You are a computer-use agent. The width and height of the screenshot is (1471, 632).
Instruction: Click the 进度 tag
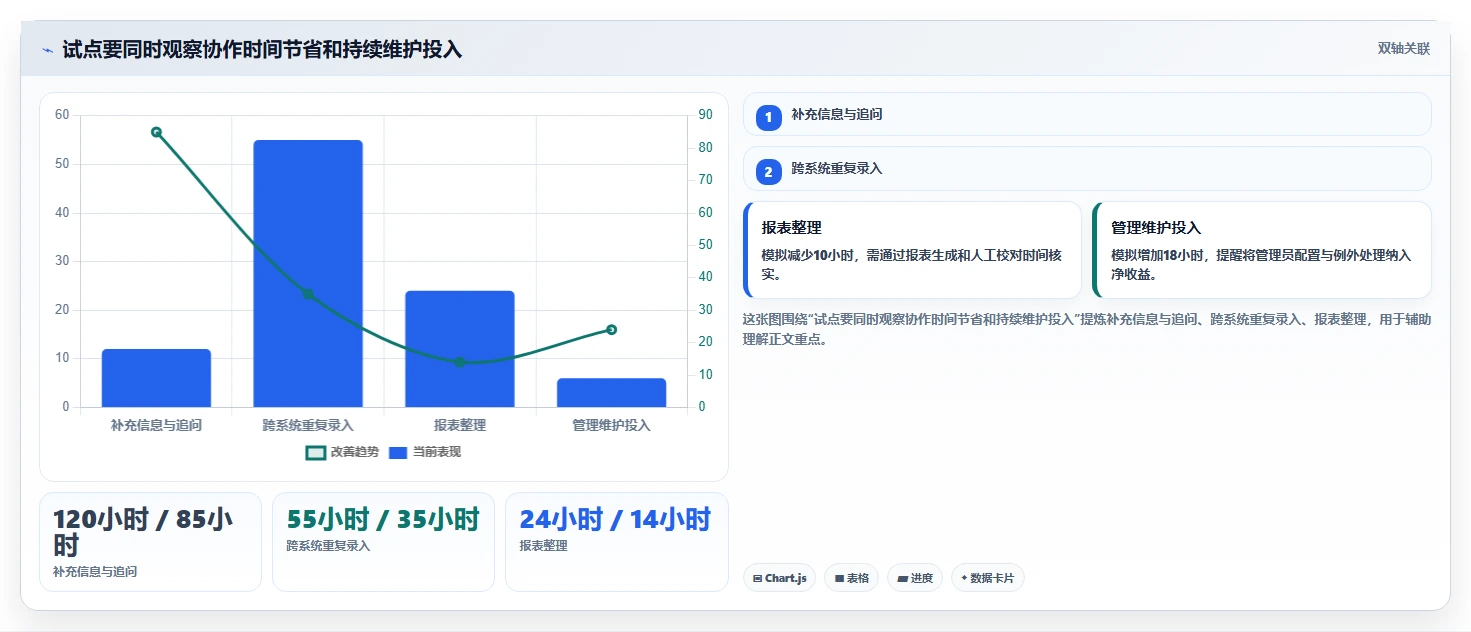tap(915, 578)
